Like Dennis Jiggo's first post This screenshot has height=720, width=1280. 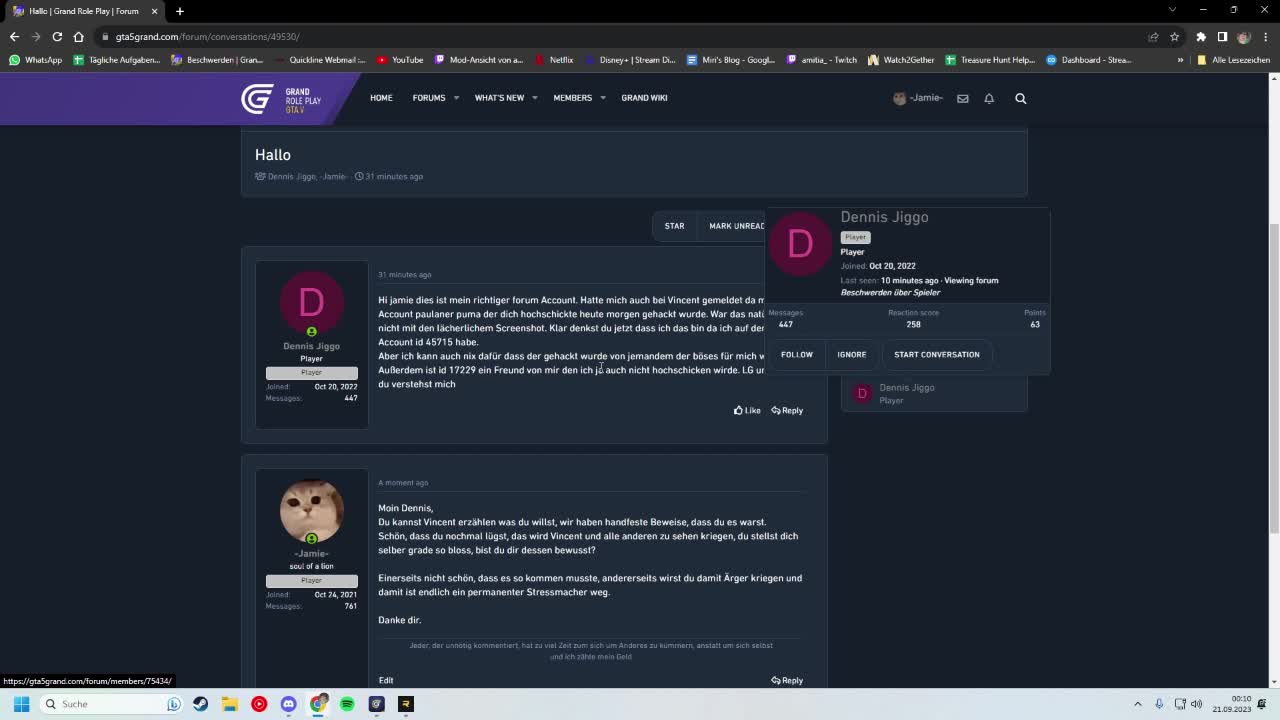pos(747,410)
